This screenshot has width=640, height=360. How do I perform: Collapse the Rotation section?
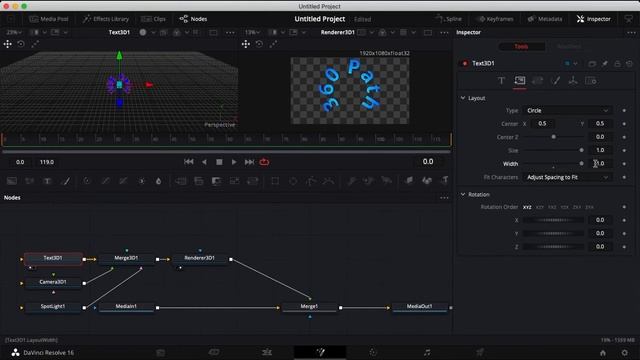(x=463, y=194)
